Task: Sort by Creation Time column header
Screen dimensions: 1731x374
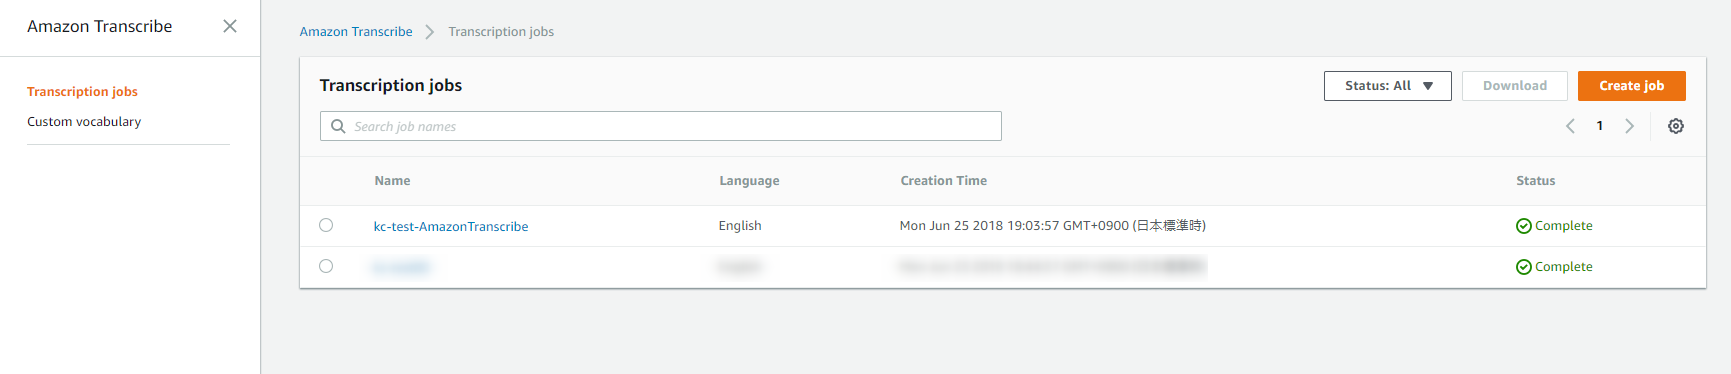Action: [943, 181]
